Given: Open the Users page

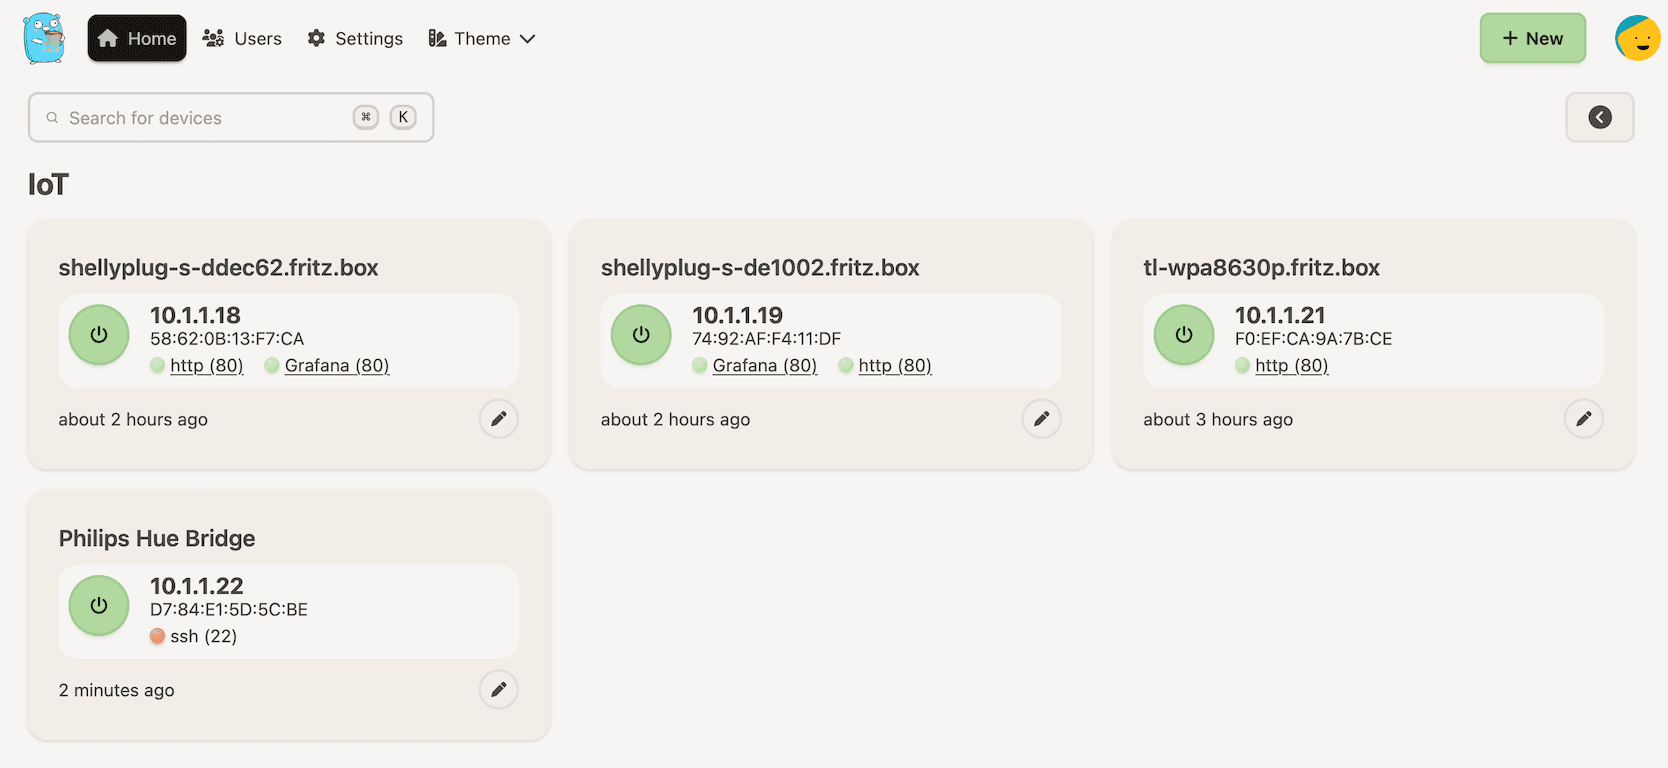Looking at the screenshot, I should click(x=242, y=39).
